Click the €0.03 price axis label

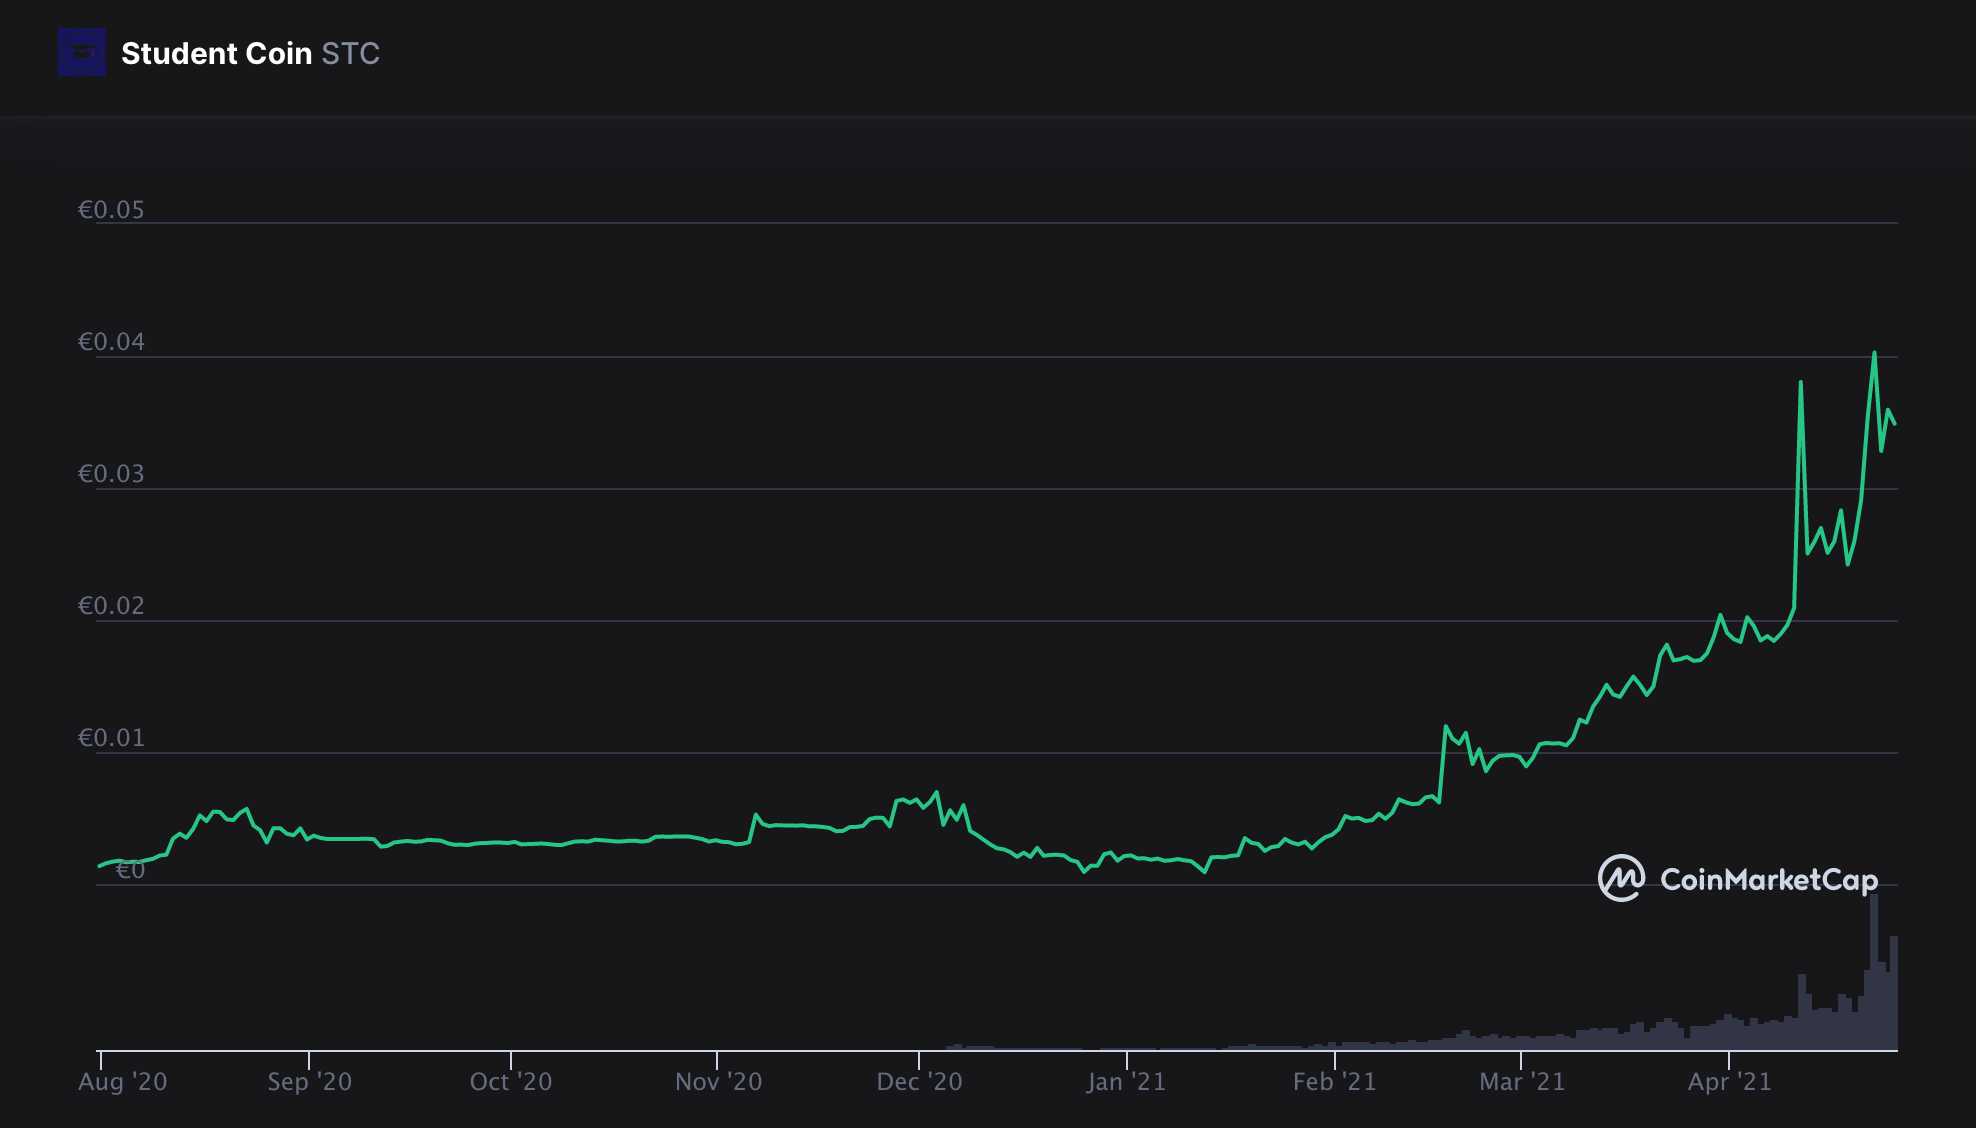(x=111, y=474)
